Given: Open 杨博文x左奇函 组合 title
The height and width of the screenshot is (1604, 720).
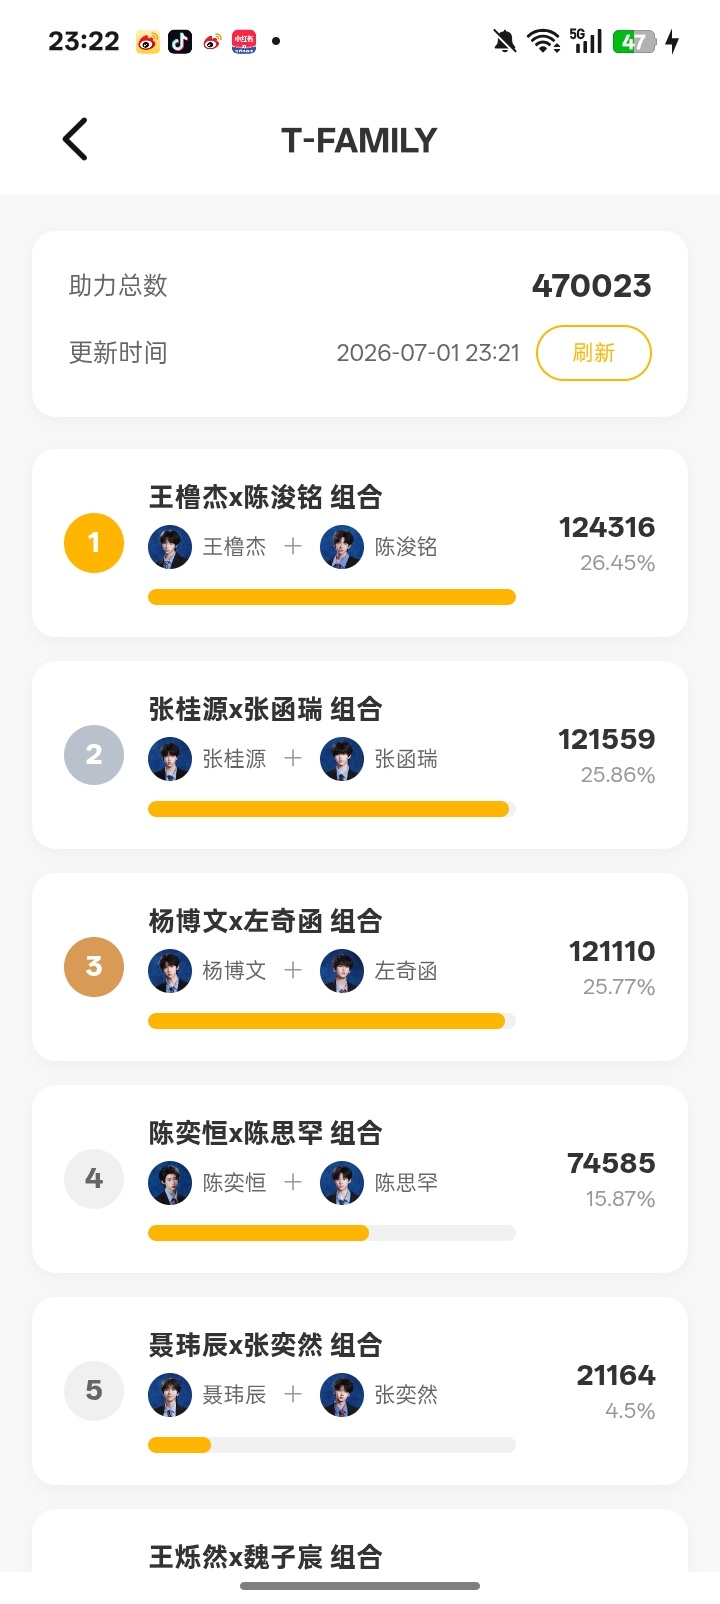Looking at the screenshot, I should point(266,921).
